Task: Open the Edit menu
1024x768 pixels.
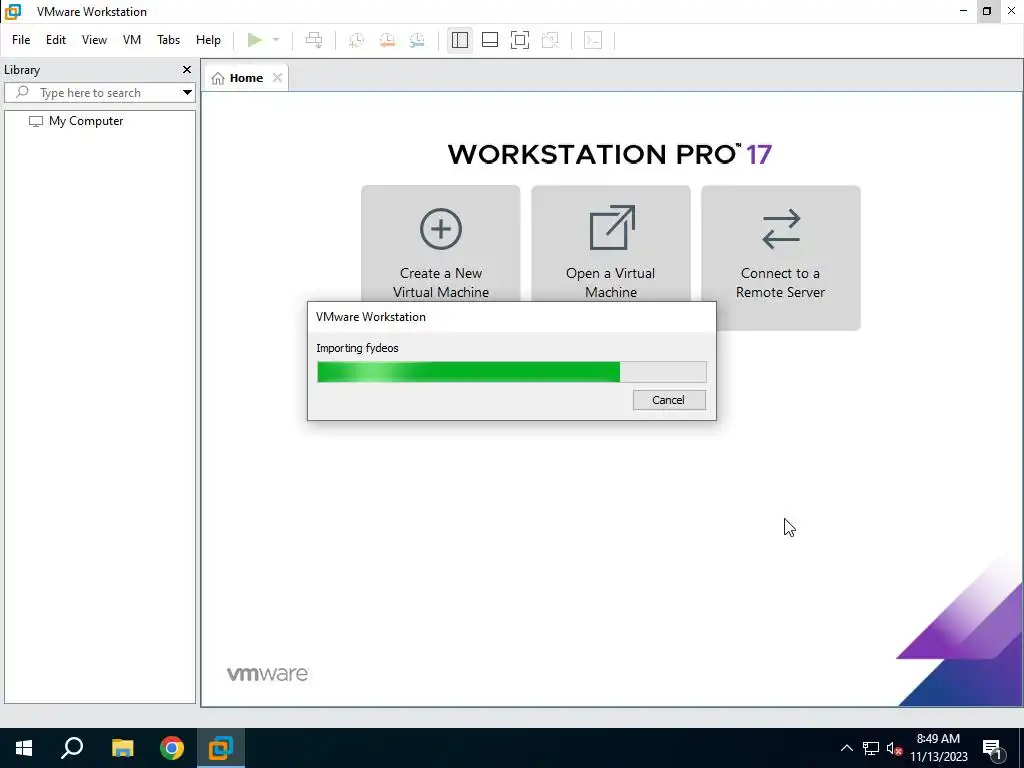Action: point(56,40)
